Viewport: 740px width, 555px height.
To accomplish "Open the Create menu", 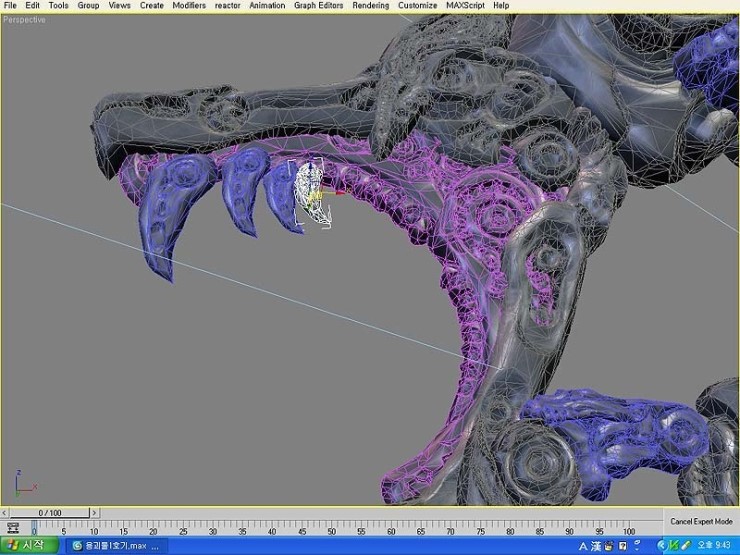I will pyautogui.click(x=151, y=6).
